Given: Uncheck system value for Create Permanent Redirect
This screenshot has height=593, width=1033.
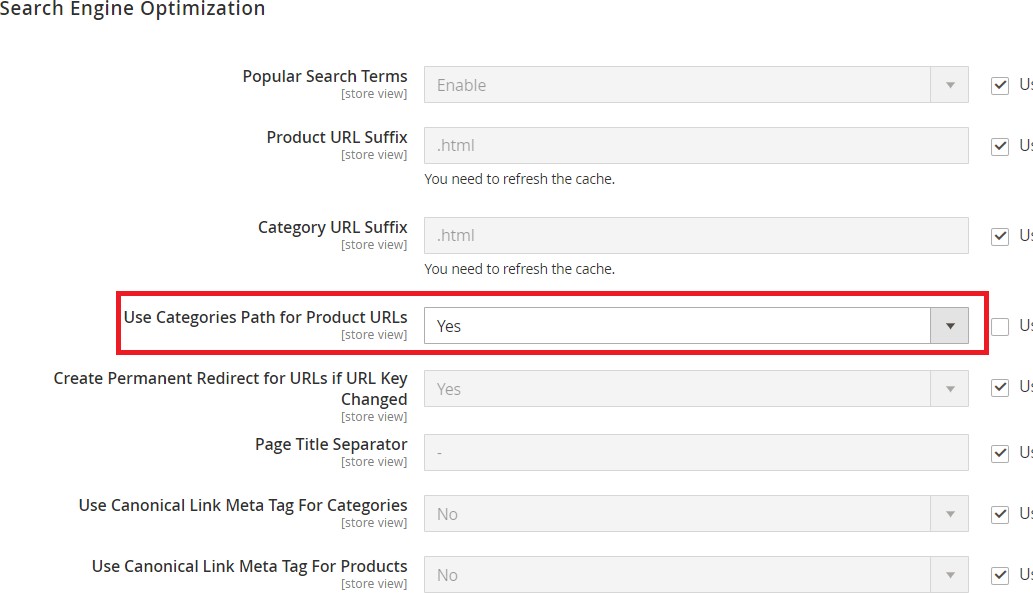Looking at the screenshot, I should 1000,388.
